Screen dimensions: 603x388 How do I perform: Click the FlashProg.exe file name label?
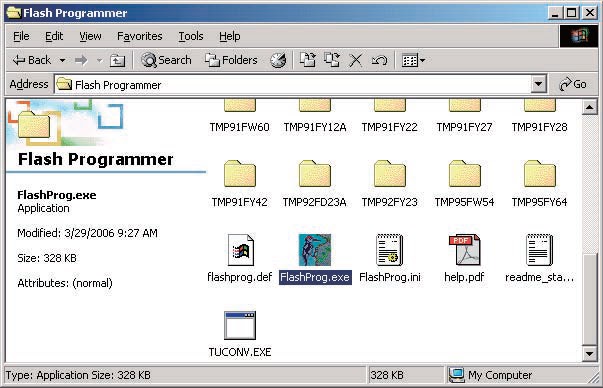coord(315,277)
